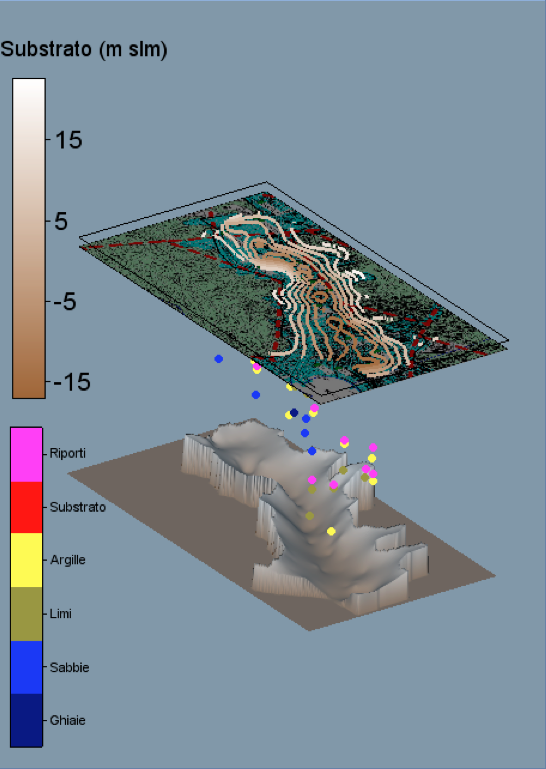Click the Limi legend label
The image size is (546, 769).
pyautogui.click(x=61, y=614)
